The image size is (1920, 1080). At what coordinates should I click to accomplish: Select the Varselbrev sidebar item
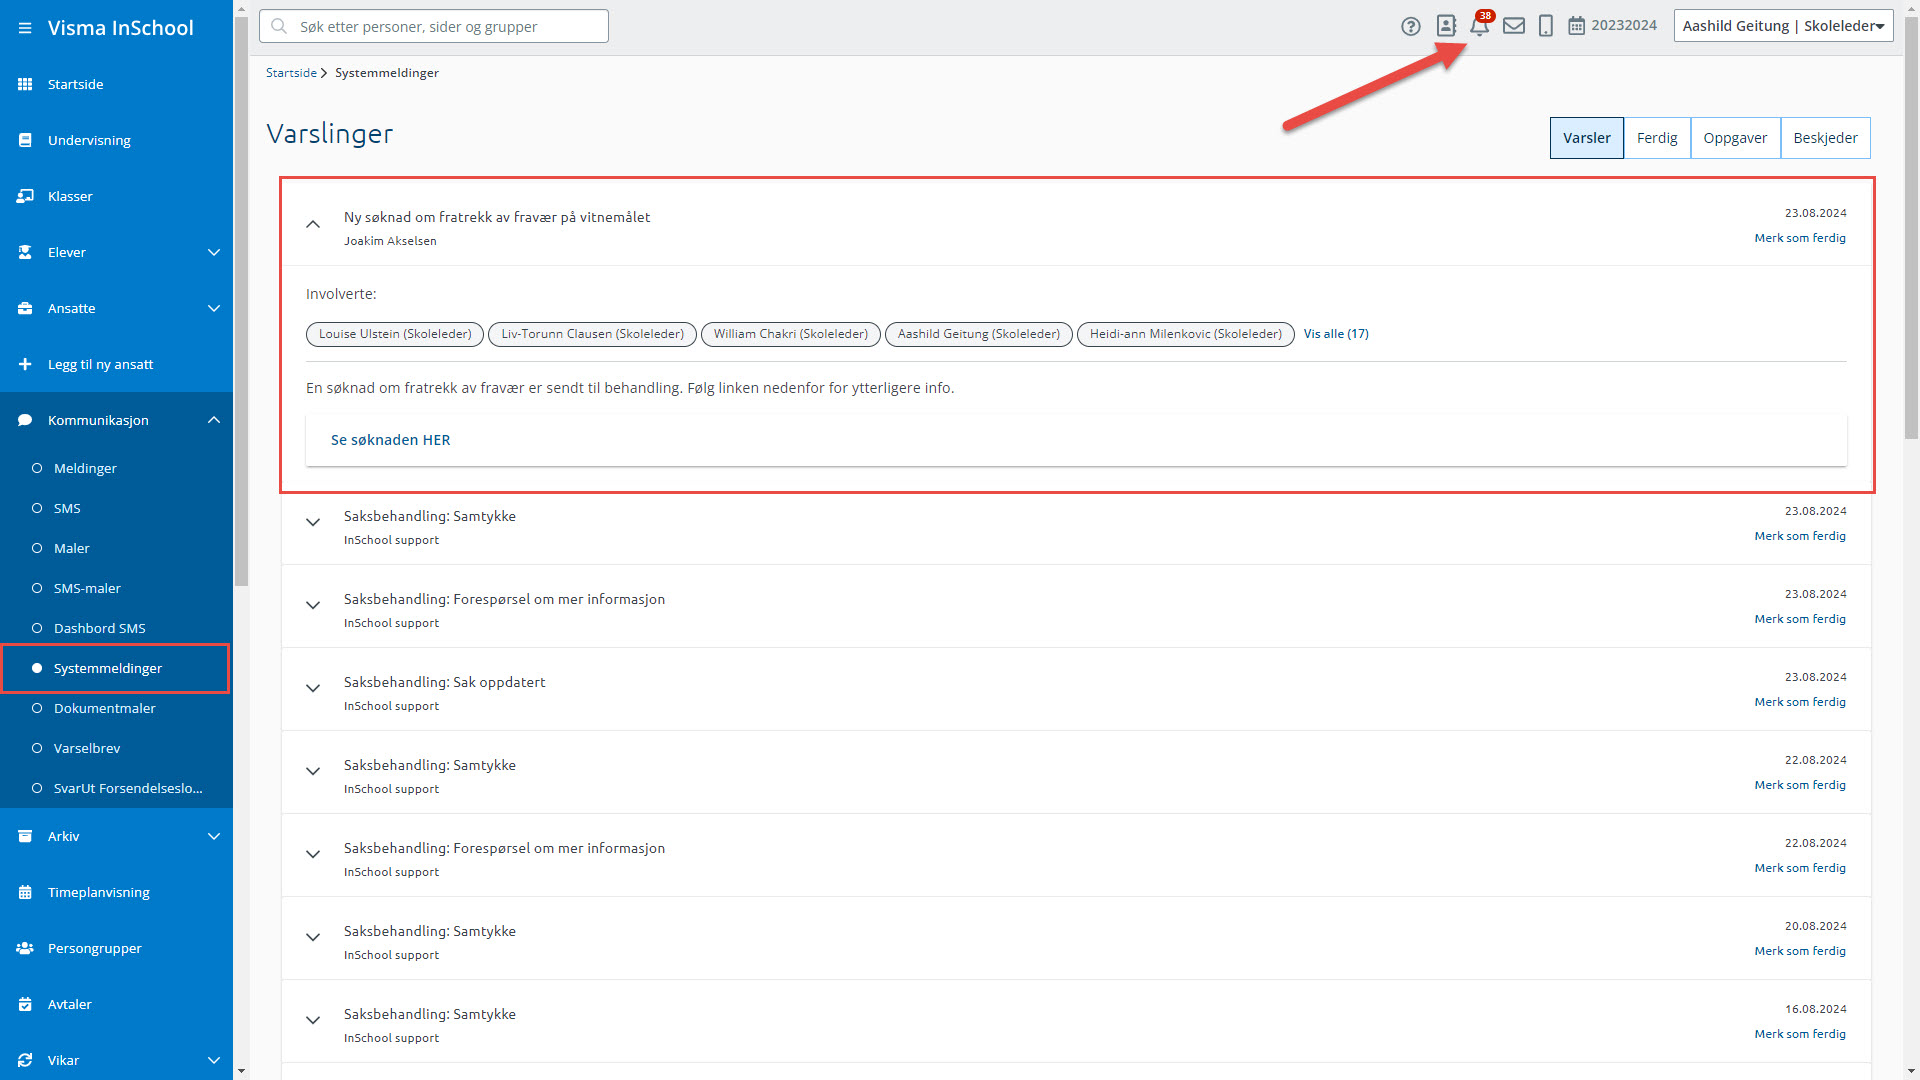(87, 748)
